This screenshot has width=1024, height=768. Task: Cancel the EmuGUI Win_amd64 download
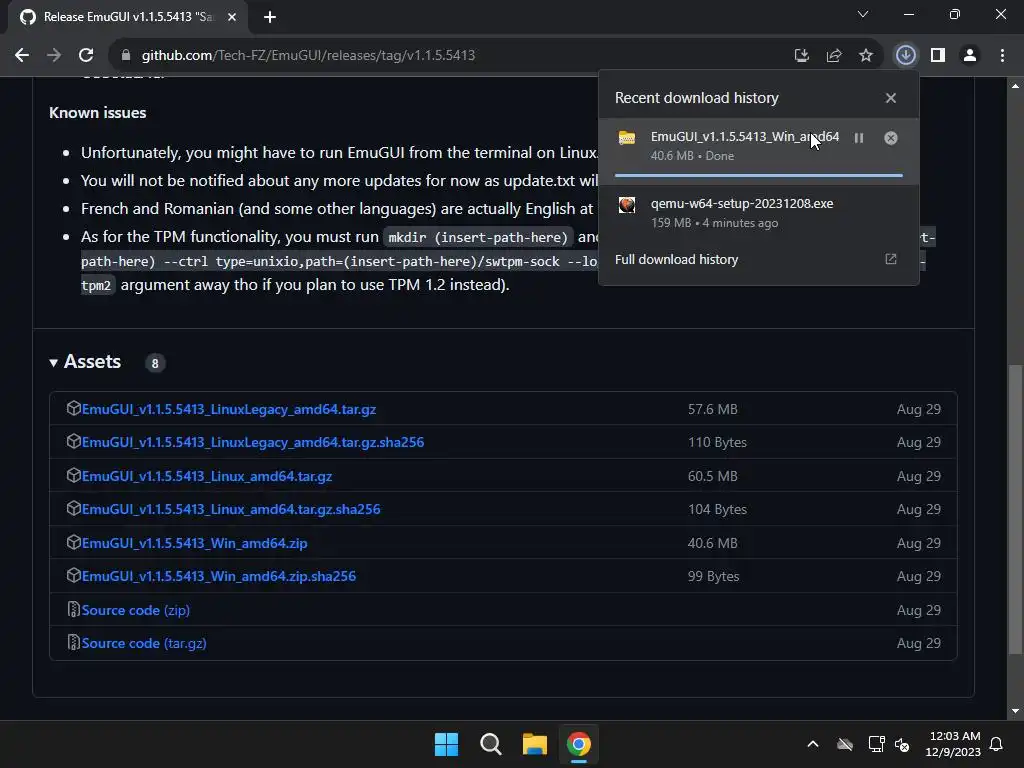(x=891, y=138)
